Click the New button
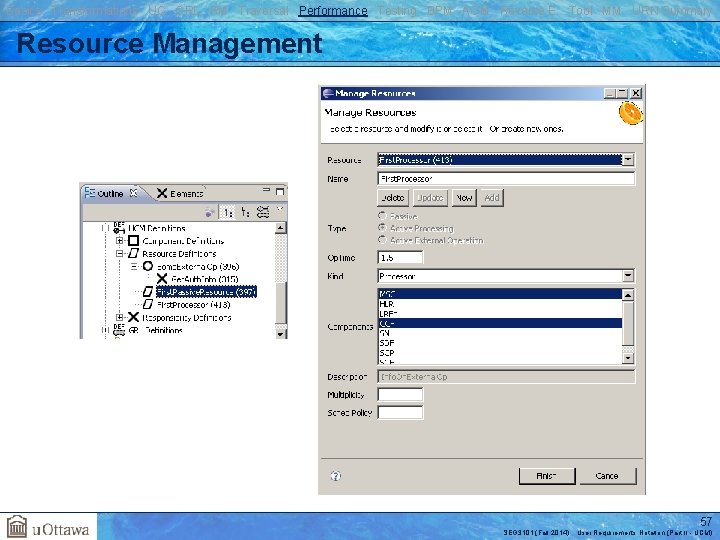 (x=464, y=198)
